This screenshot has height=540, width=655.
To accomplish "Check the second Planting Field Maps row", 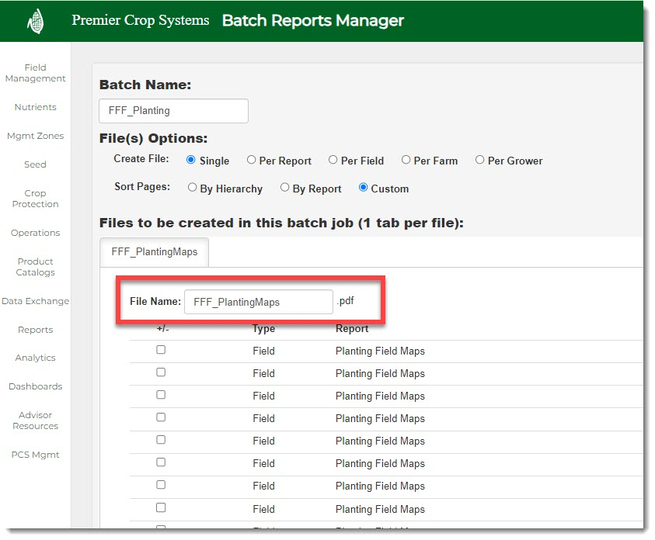I will tap(161, 372).
